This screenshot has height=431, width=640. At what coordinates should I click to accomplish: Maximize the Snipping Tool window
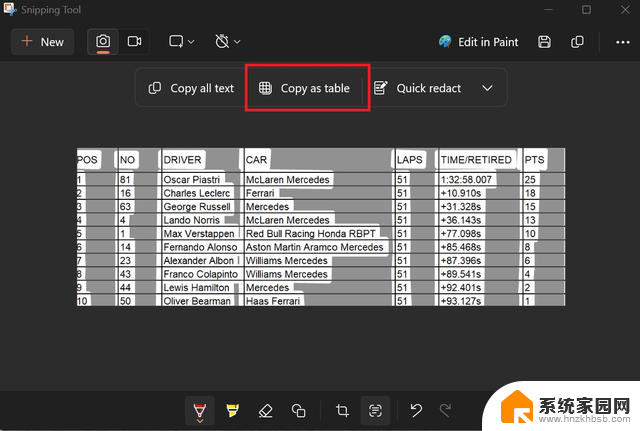point(586,9)
